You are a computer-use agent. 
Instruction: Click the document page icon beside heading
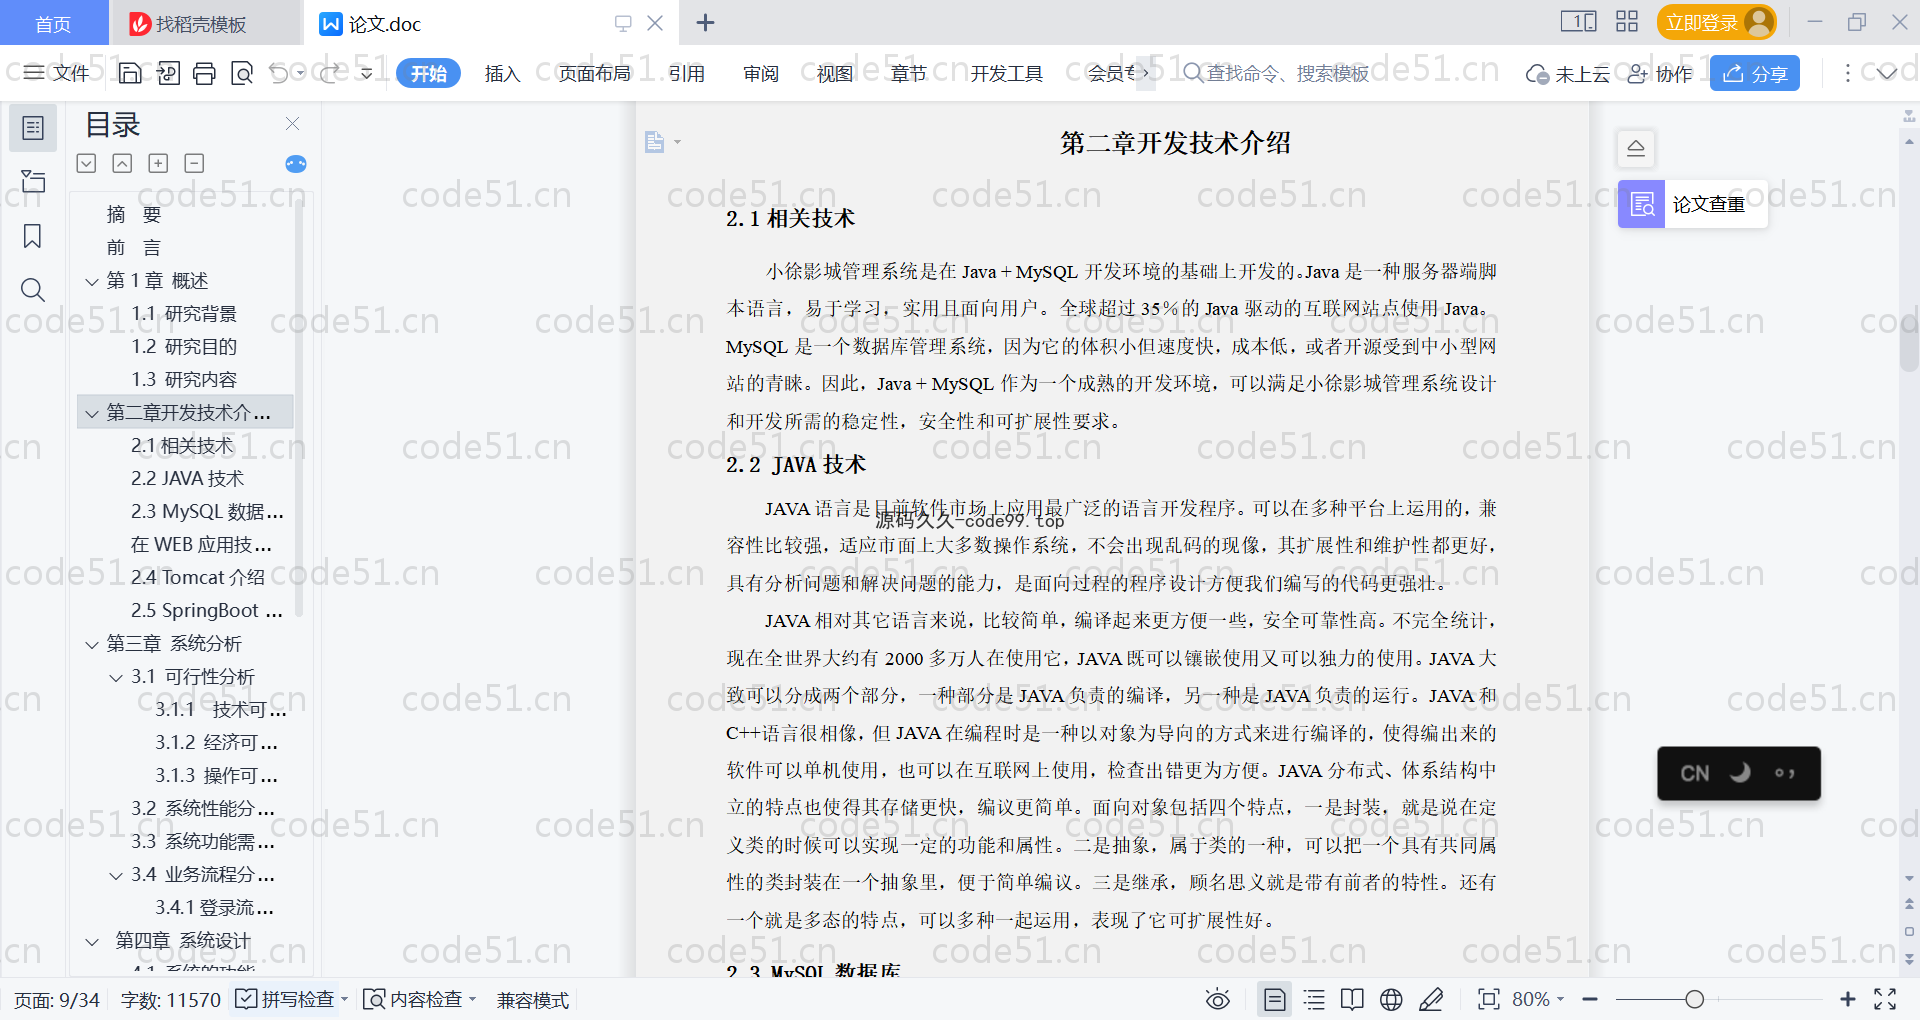click(x=655, y=142)
